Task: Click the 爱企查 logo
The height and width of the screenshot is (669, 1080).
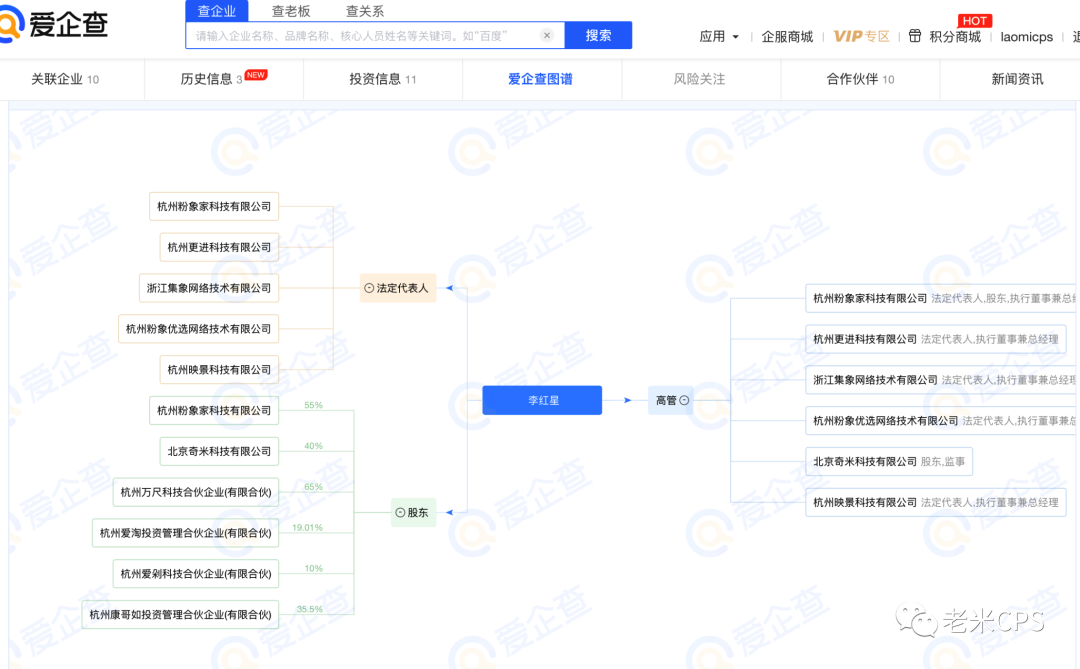Action: coord(54,24)
